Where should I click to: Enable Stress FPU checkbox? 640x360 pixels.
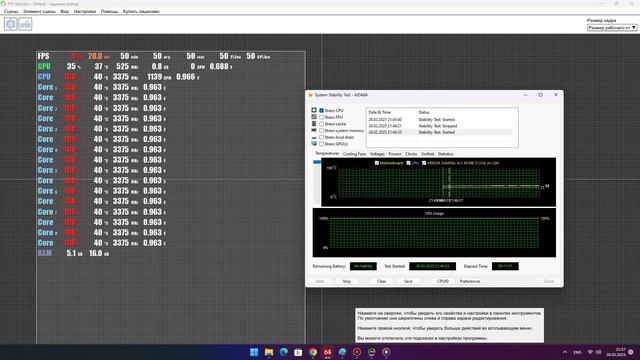pos(321,117)
